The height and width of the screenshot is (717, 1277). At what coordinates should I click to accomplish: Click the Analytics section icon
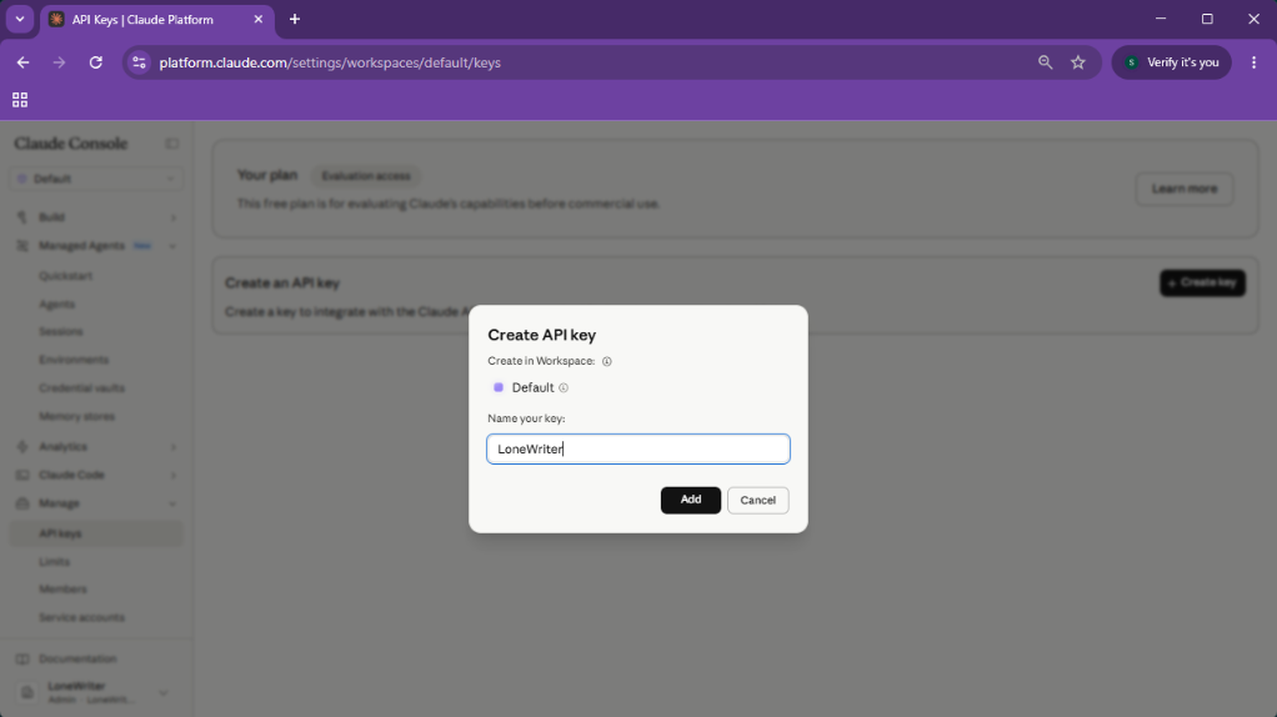coord(22,447)
